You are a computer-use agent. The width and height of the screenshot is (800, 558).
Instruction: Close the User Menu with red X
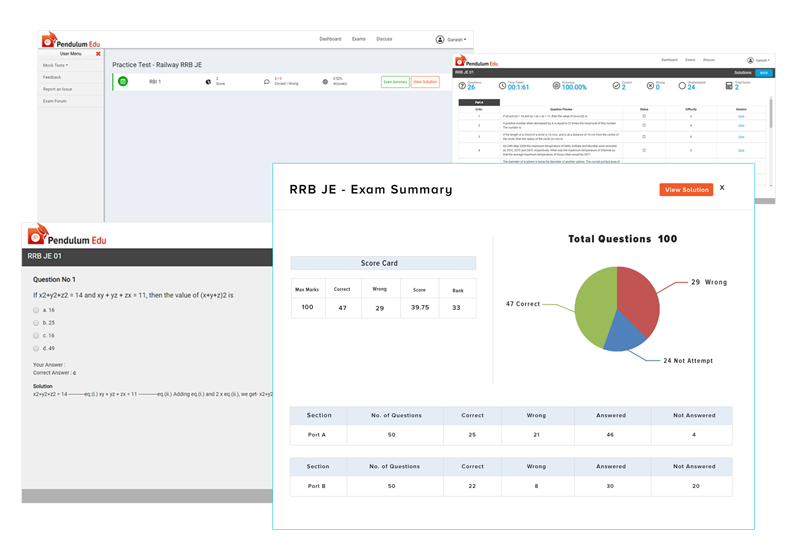click(x=98, y=53)
